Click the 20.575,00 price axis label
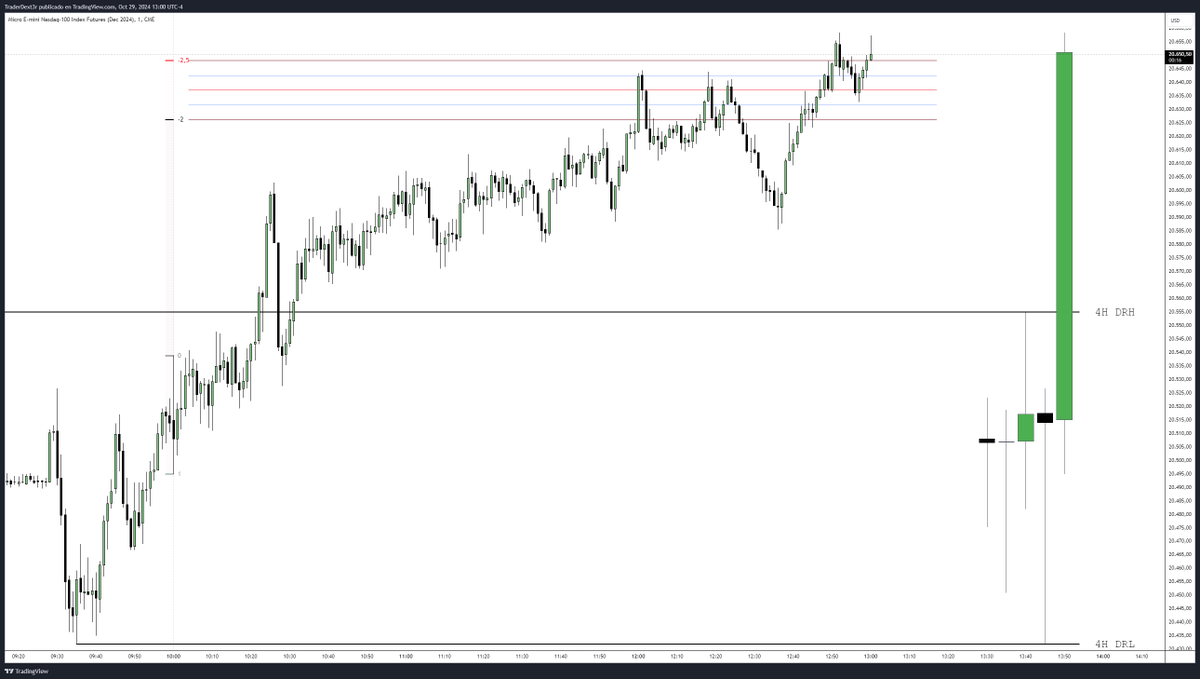This screenshot has height=679, width=1200. tap(1178, 258)
